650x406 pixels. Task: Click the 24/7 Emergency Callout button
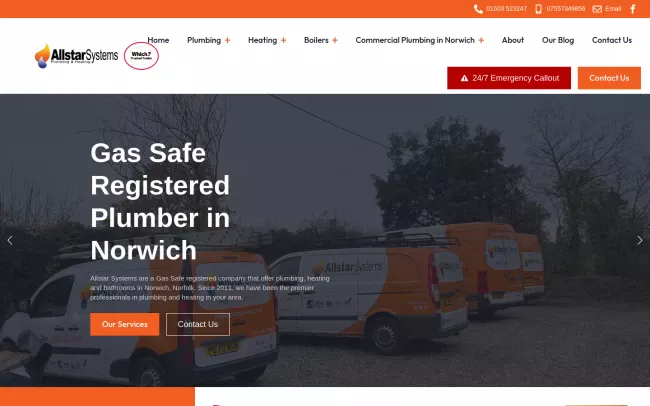click(509, 78)
